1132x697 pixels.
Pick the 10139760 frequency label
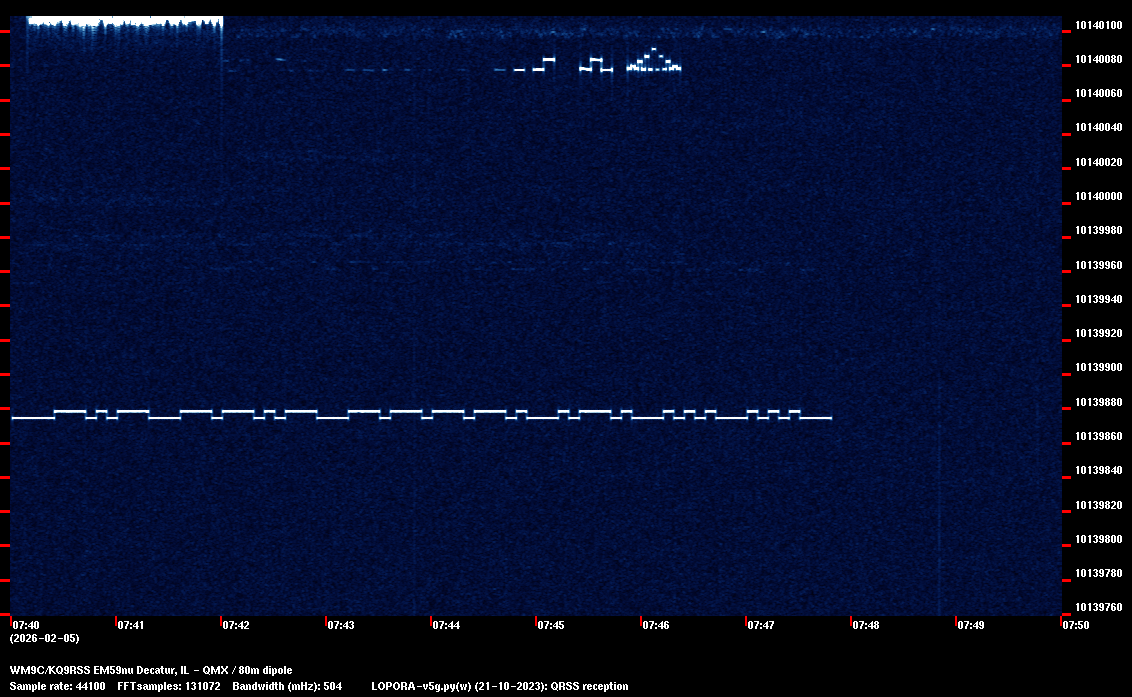coord(1098,607)
